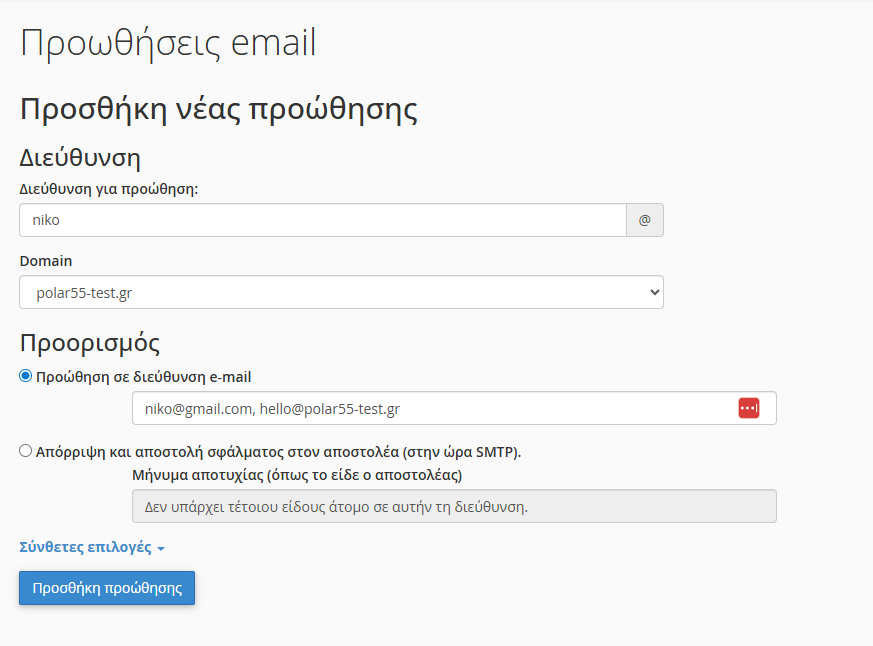Click the 'Προορισμός' section heading
Screen dimensions: 873x646
(x=90, y=343)
